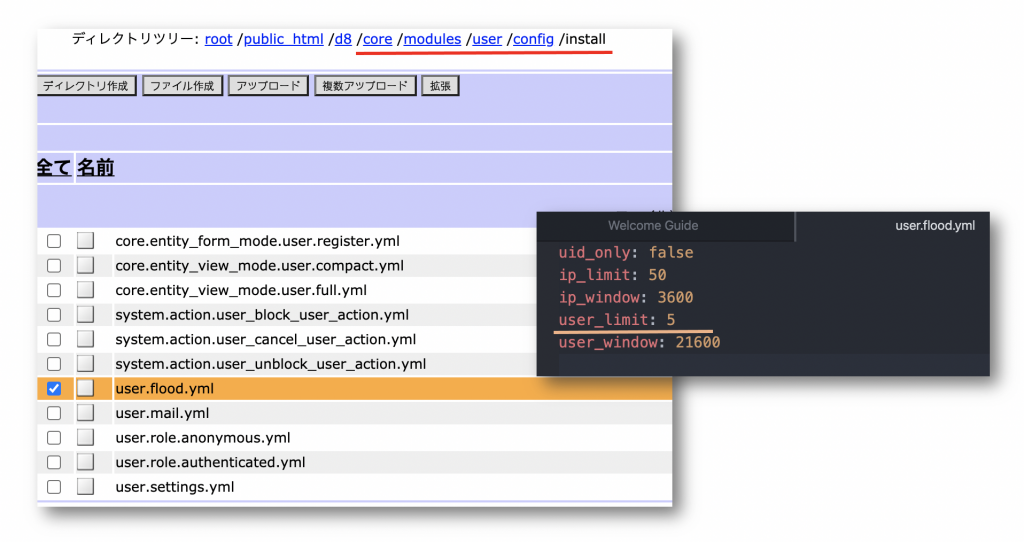
Task: Open file core.entity_view_mode.user.full.yml
Action: [241, 290]
